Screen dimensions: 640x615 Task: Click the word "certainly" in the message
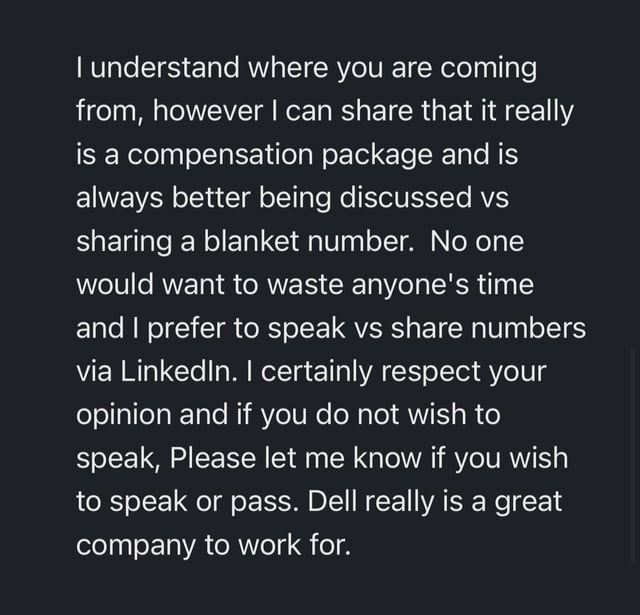pyautogui.click(x=317, y=372)
